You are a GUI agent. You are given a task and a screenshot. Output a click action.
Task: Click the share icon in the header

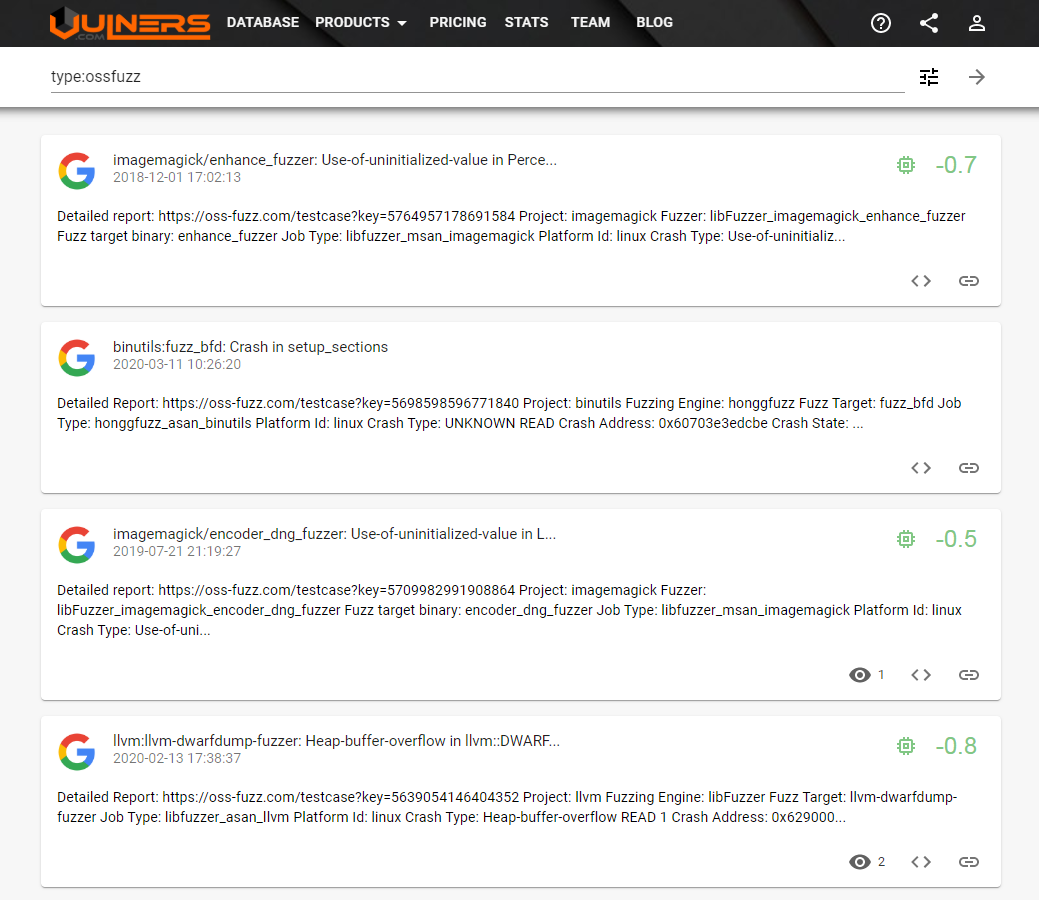click(x=929, y=23)
